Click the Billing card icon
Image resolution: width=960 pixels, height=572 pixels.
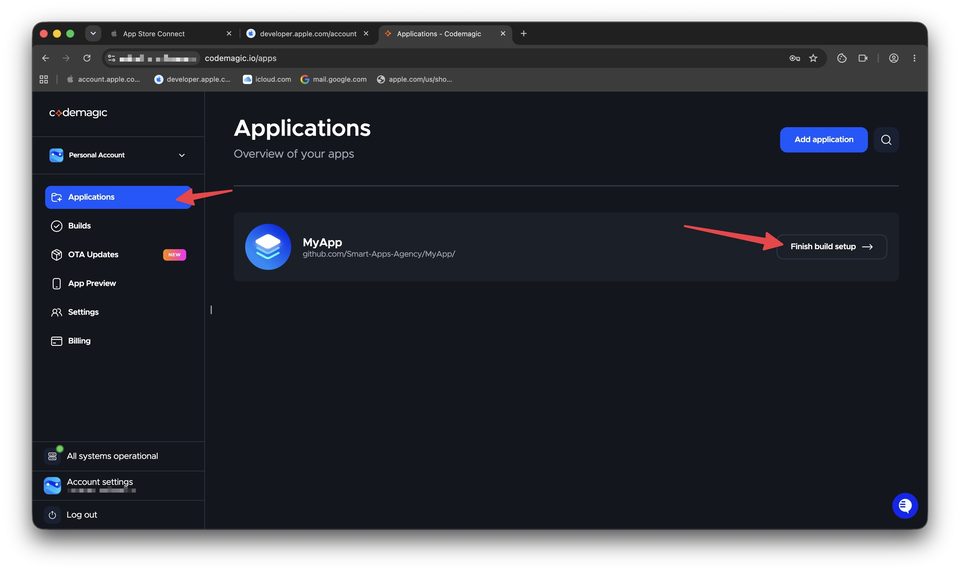(56, 341)
